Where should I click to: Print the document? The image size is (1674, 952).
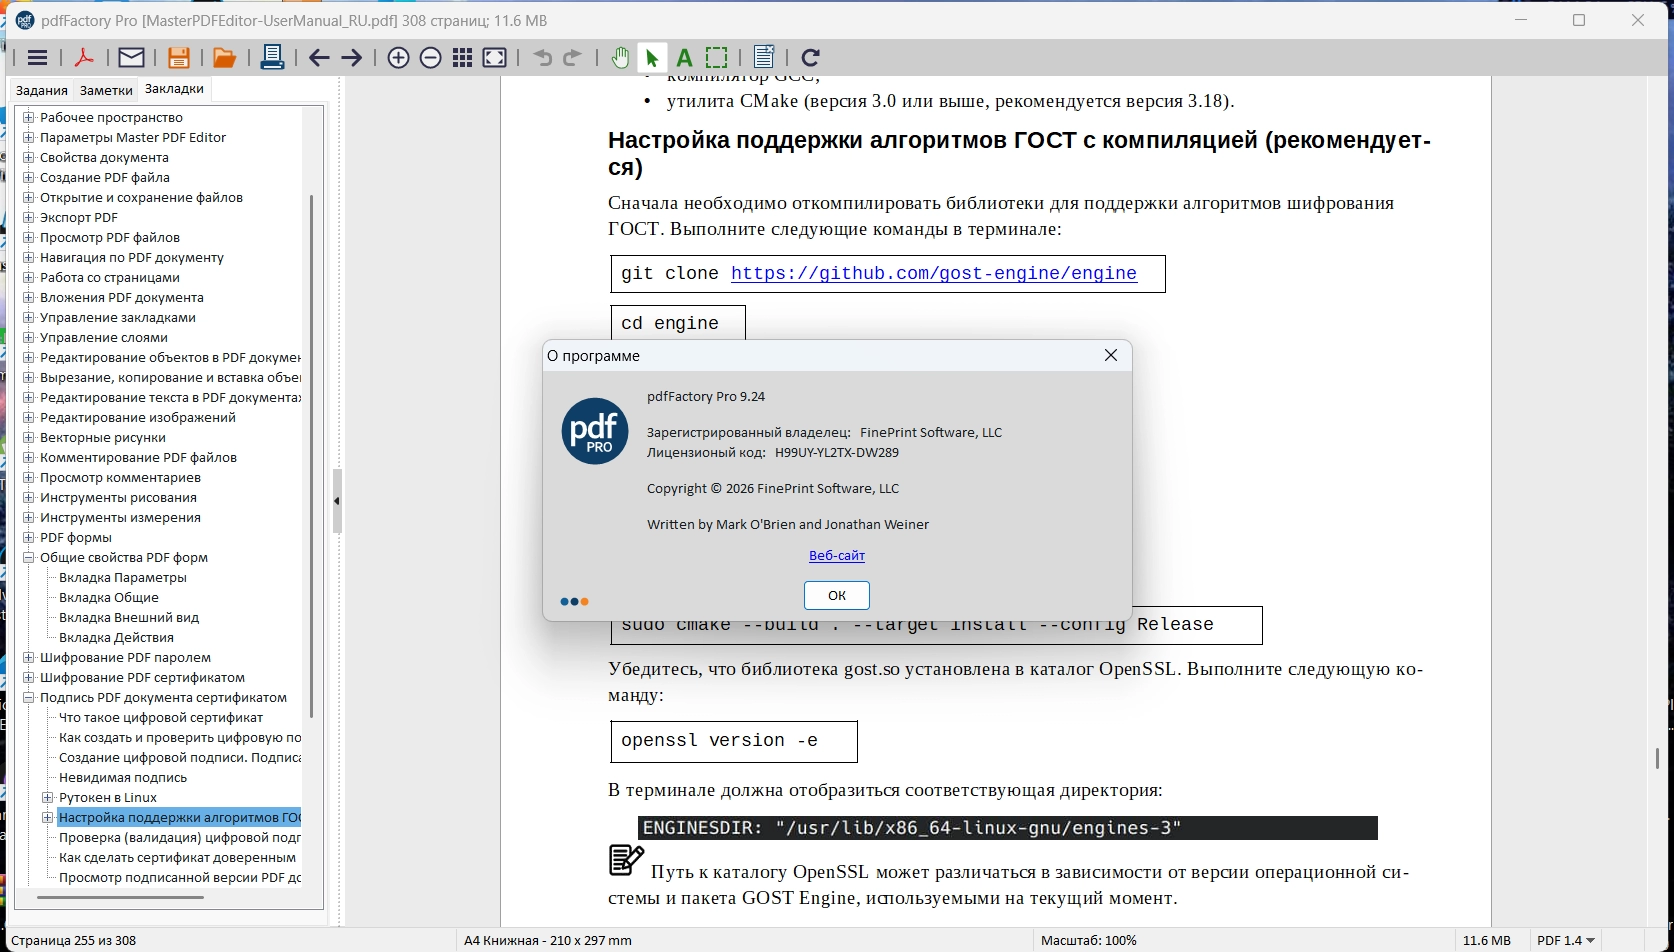point(272,58)
